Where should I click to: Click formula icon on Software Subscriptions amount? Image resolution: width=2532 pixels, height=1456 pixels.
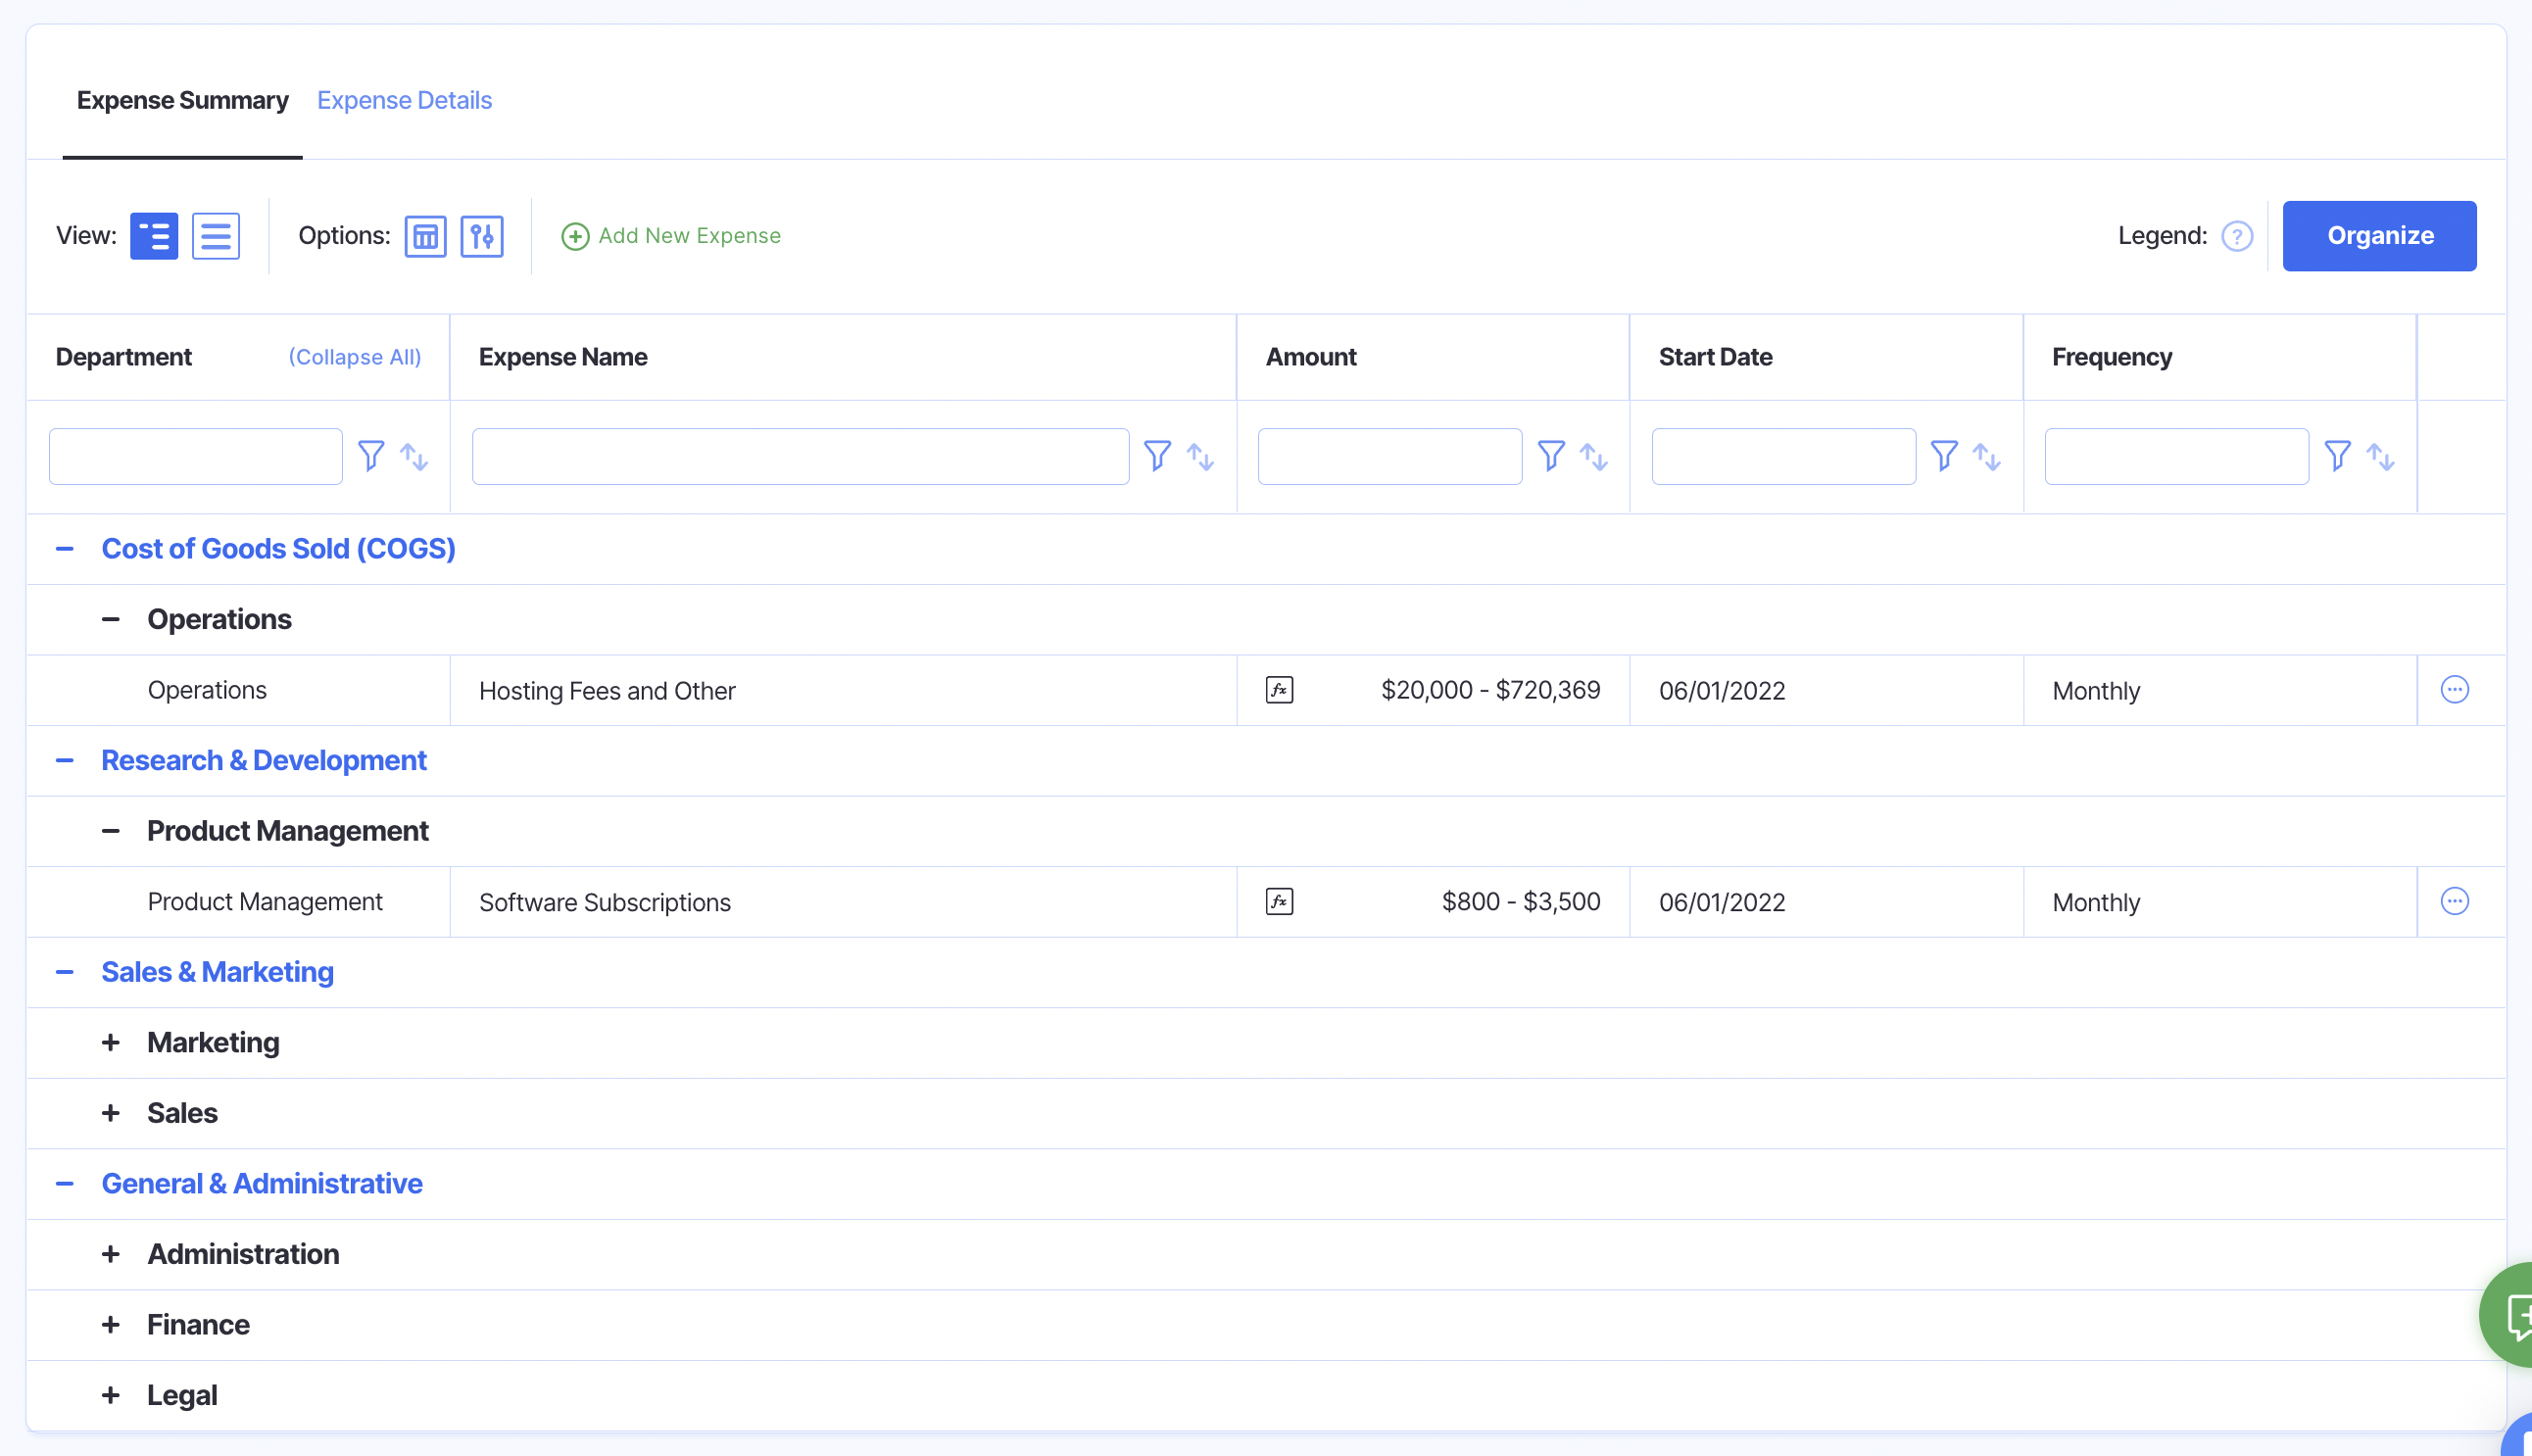coord(1279,901)
